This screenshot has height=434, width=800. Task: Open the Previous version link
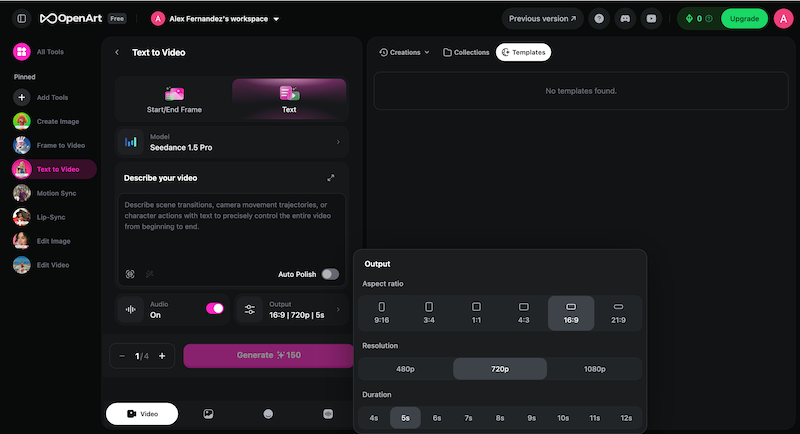[542, 18]
